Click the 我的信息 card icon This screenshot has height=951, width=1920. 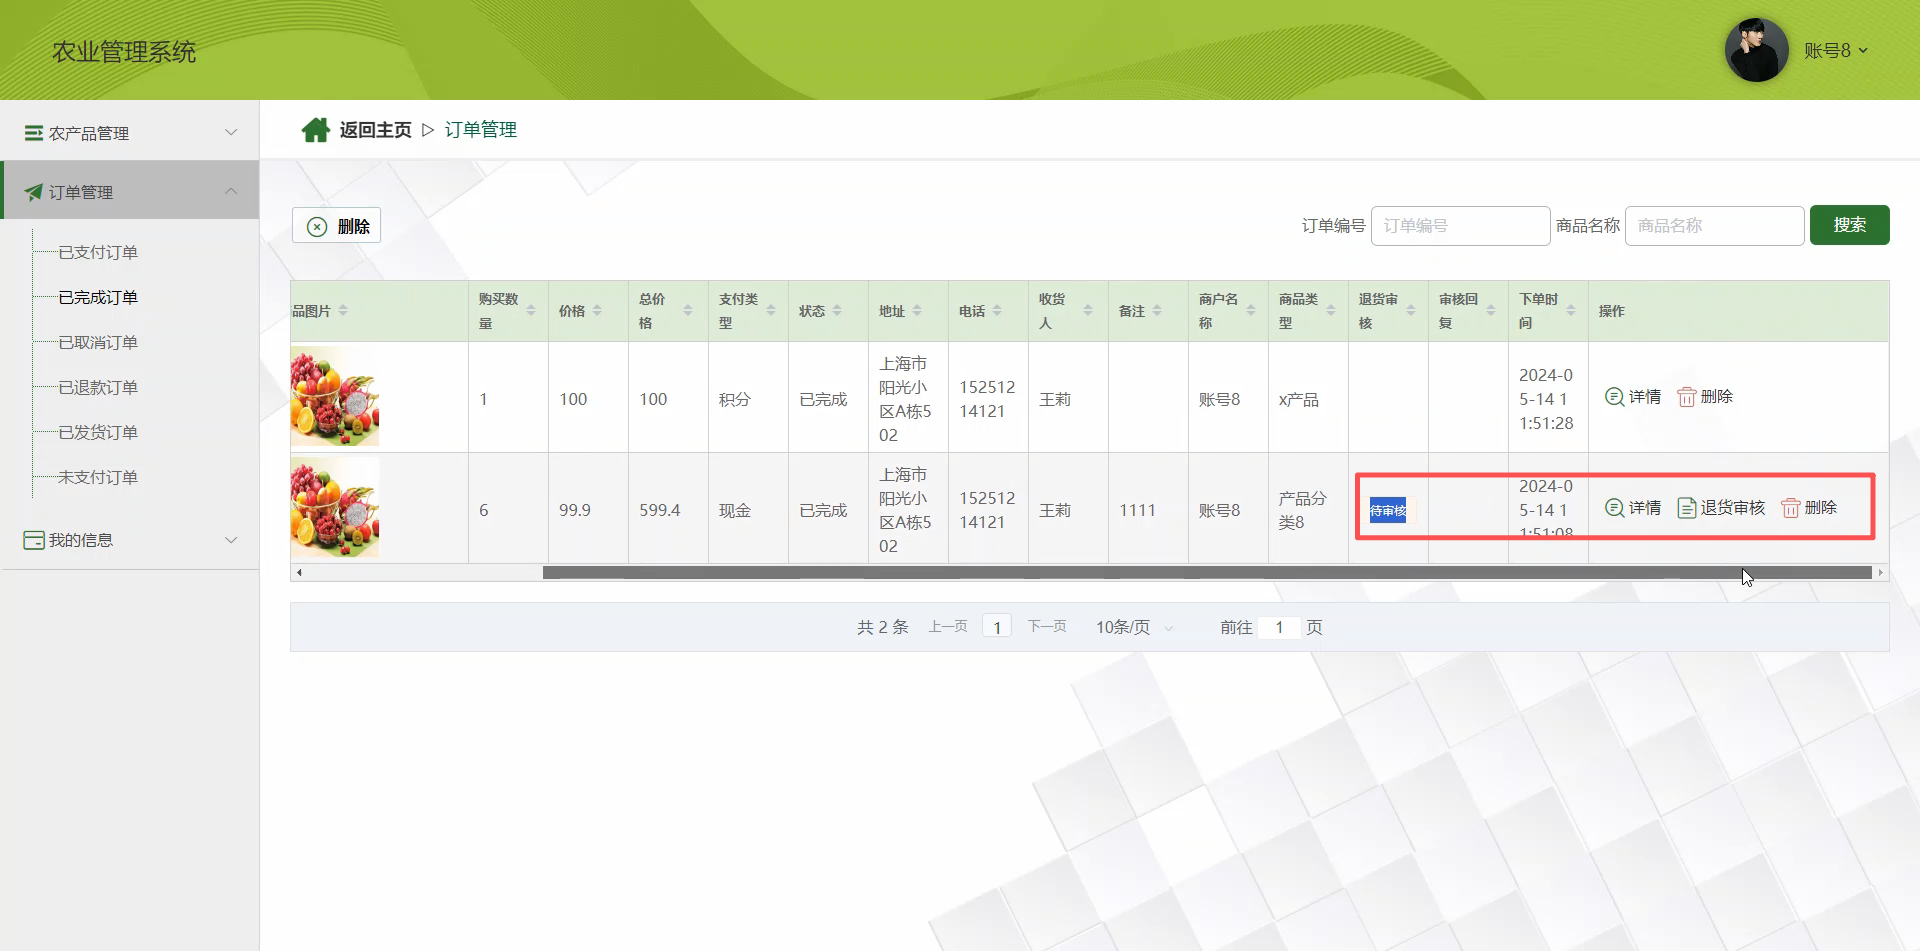(34, 540)
